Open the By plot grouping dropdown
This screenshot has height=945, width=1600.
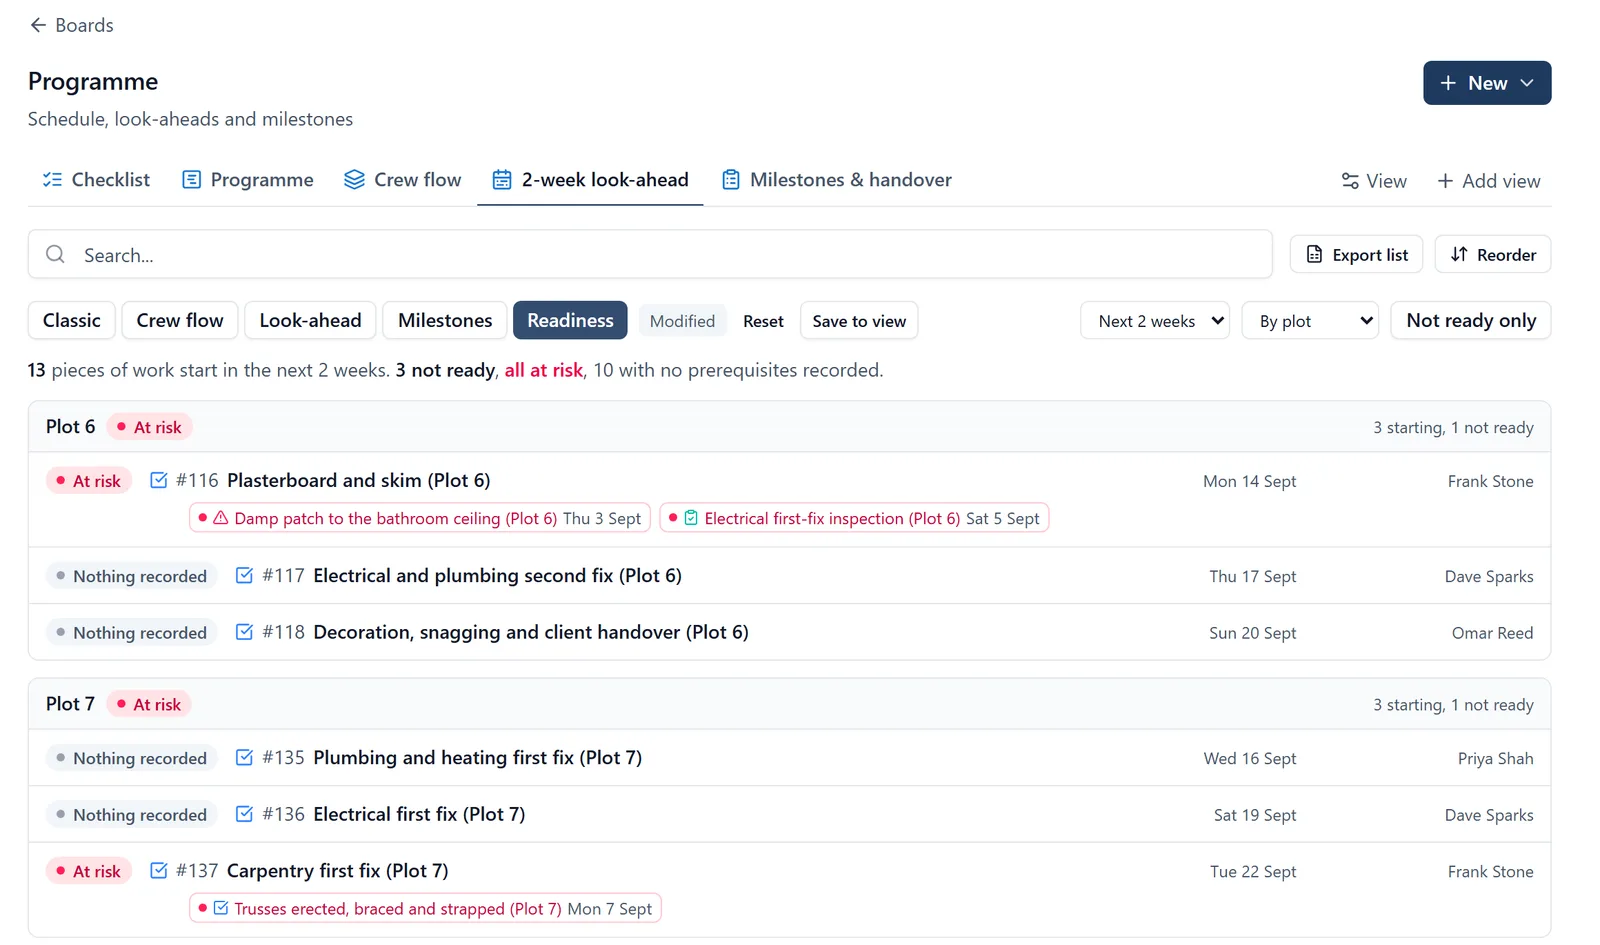[x=1310, y=321]
